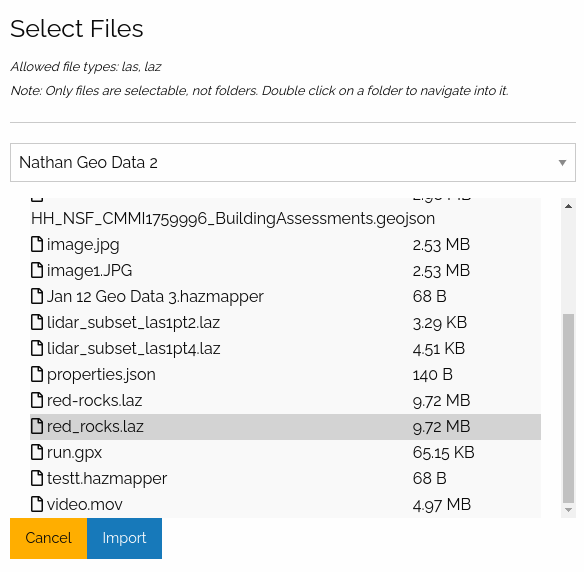584x572 pixels.
Task: Click the scrollbar down arrow
Action: pyautogui.click(x=568, y=510)
